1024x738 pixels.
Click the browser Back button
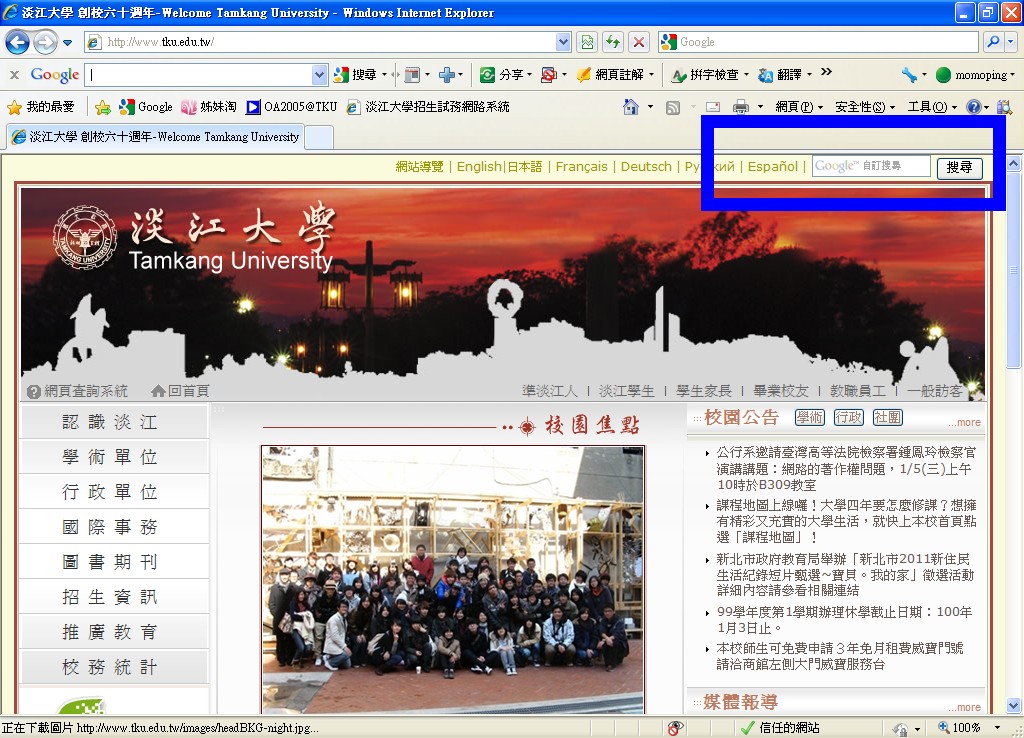click(17, 42)
